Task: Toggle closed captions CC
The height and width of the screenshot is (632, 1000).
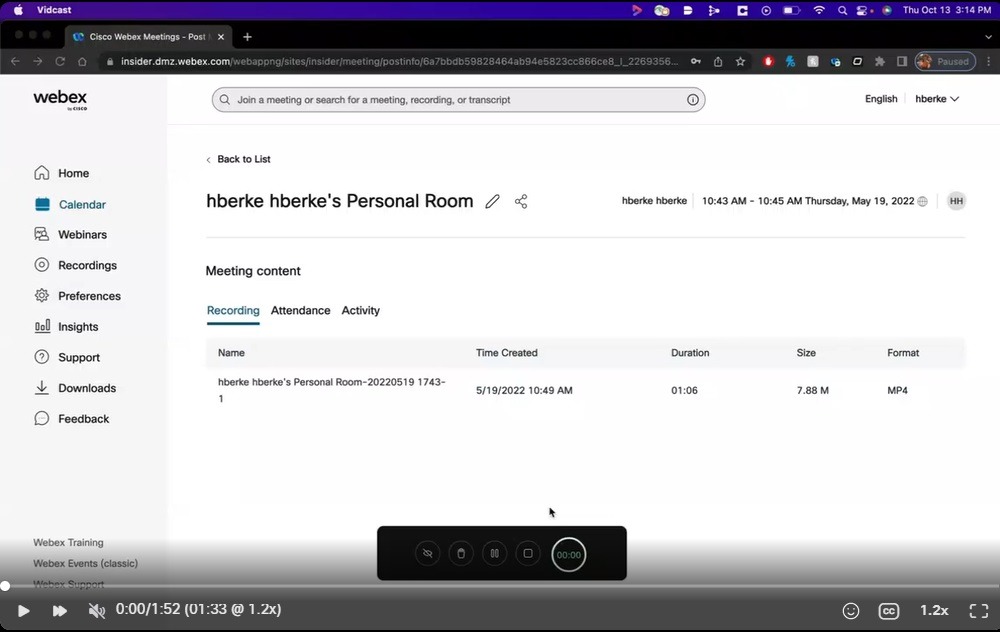Action: 888,611
